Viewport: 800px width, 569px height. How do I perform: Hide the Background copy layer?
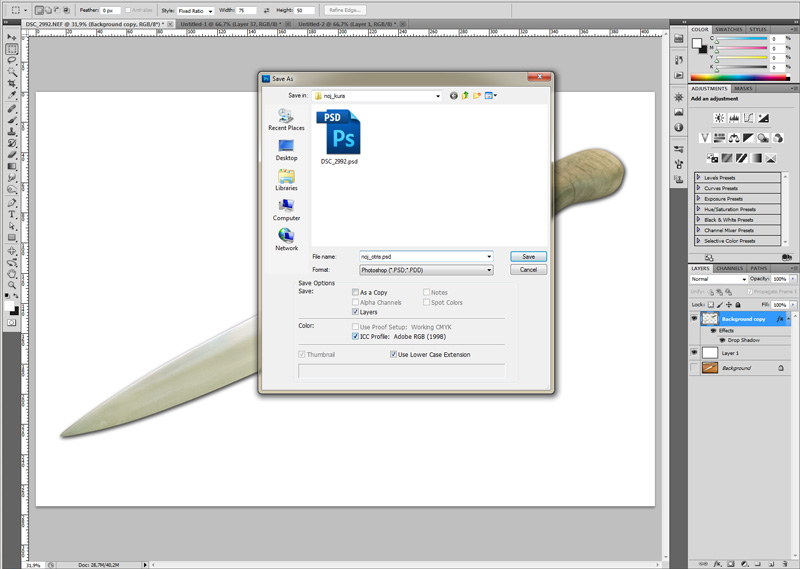click(x=694, y=318)
